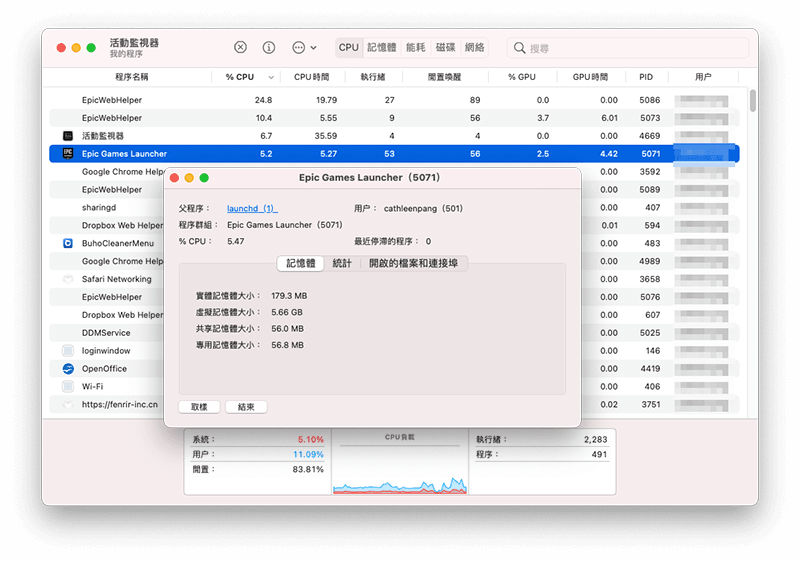
Task: Select the Google Chrome Helper row PID 3592
Action: click(107, 172)
